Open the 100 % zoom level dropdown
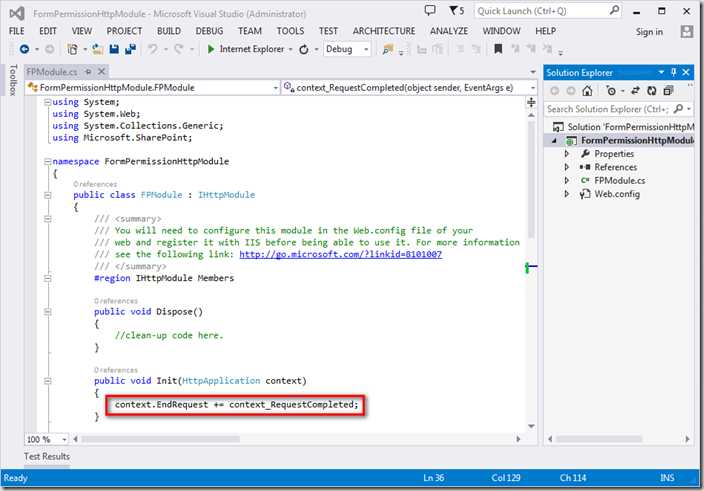The width and height of the screenshot is (704, 491). click(64, 439)
